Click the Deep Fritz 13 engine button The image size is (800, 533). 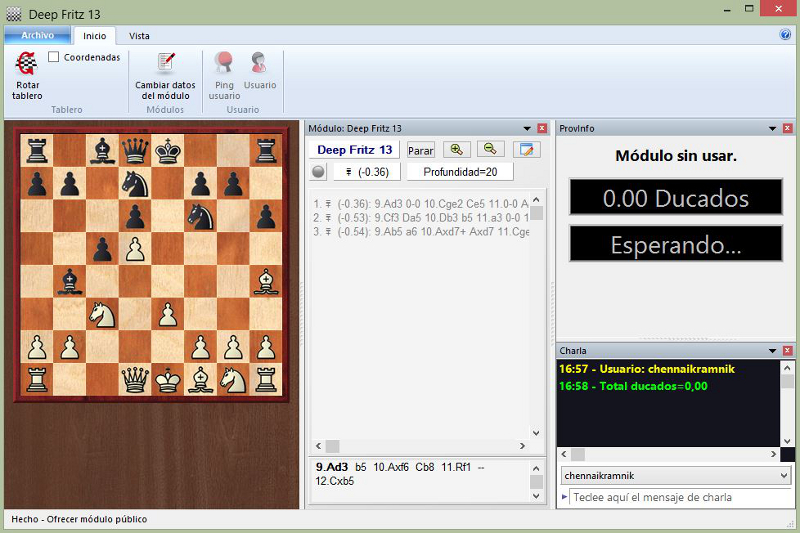click(355, 149)
